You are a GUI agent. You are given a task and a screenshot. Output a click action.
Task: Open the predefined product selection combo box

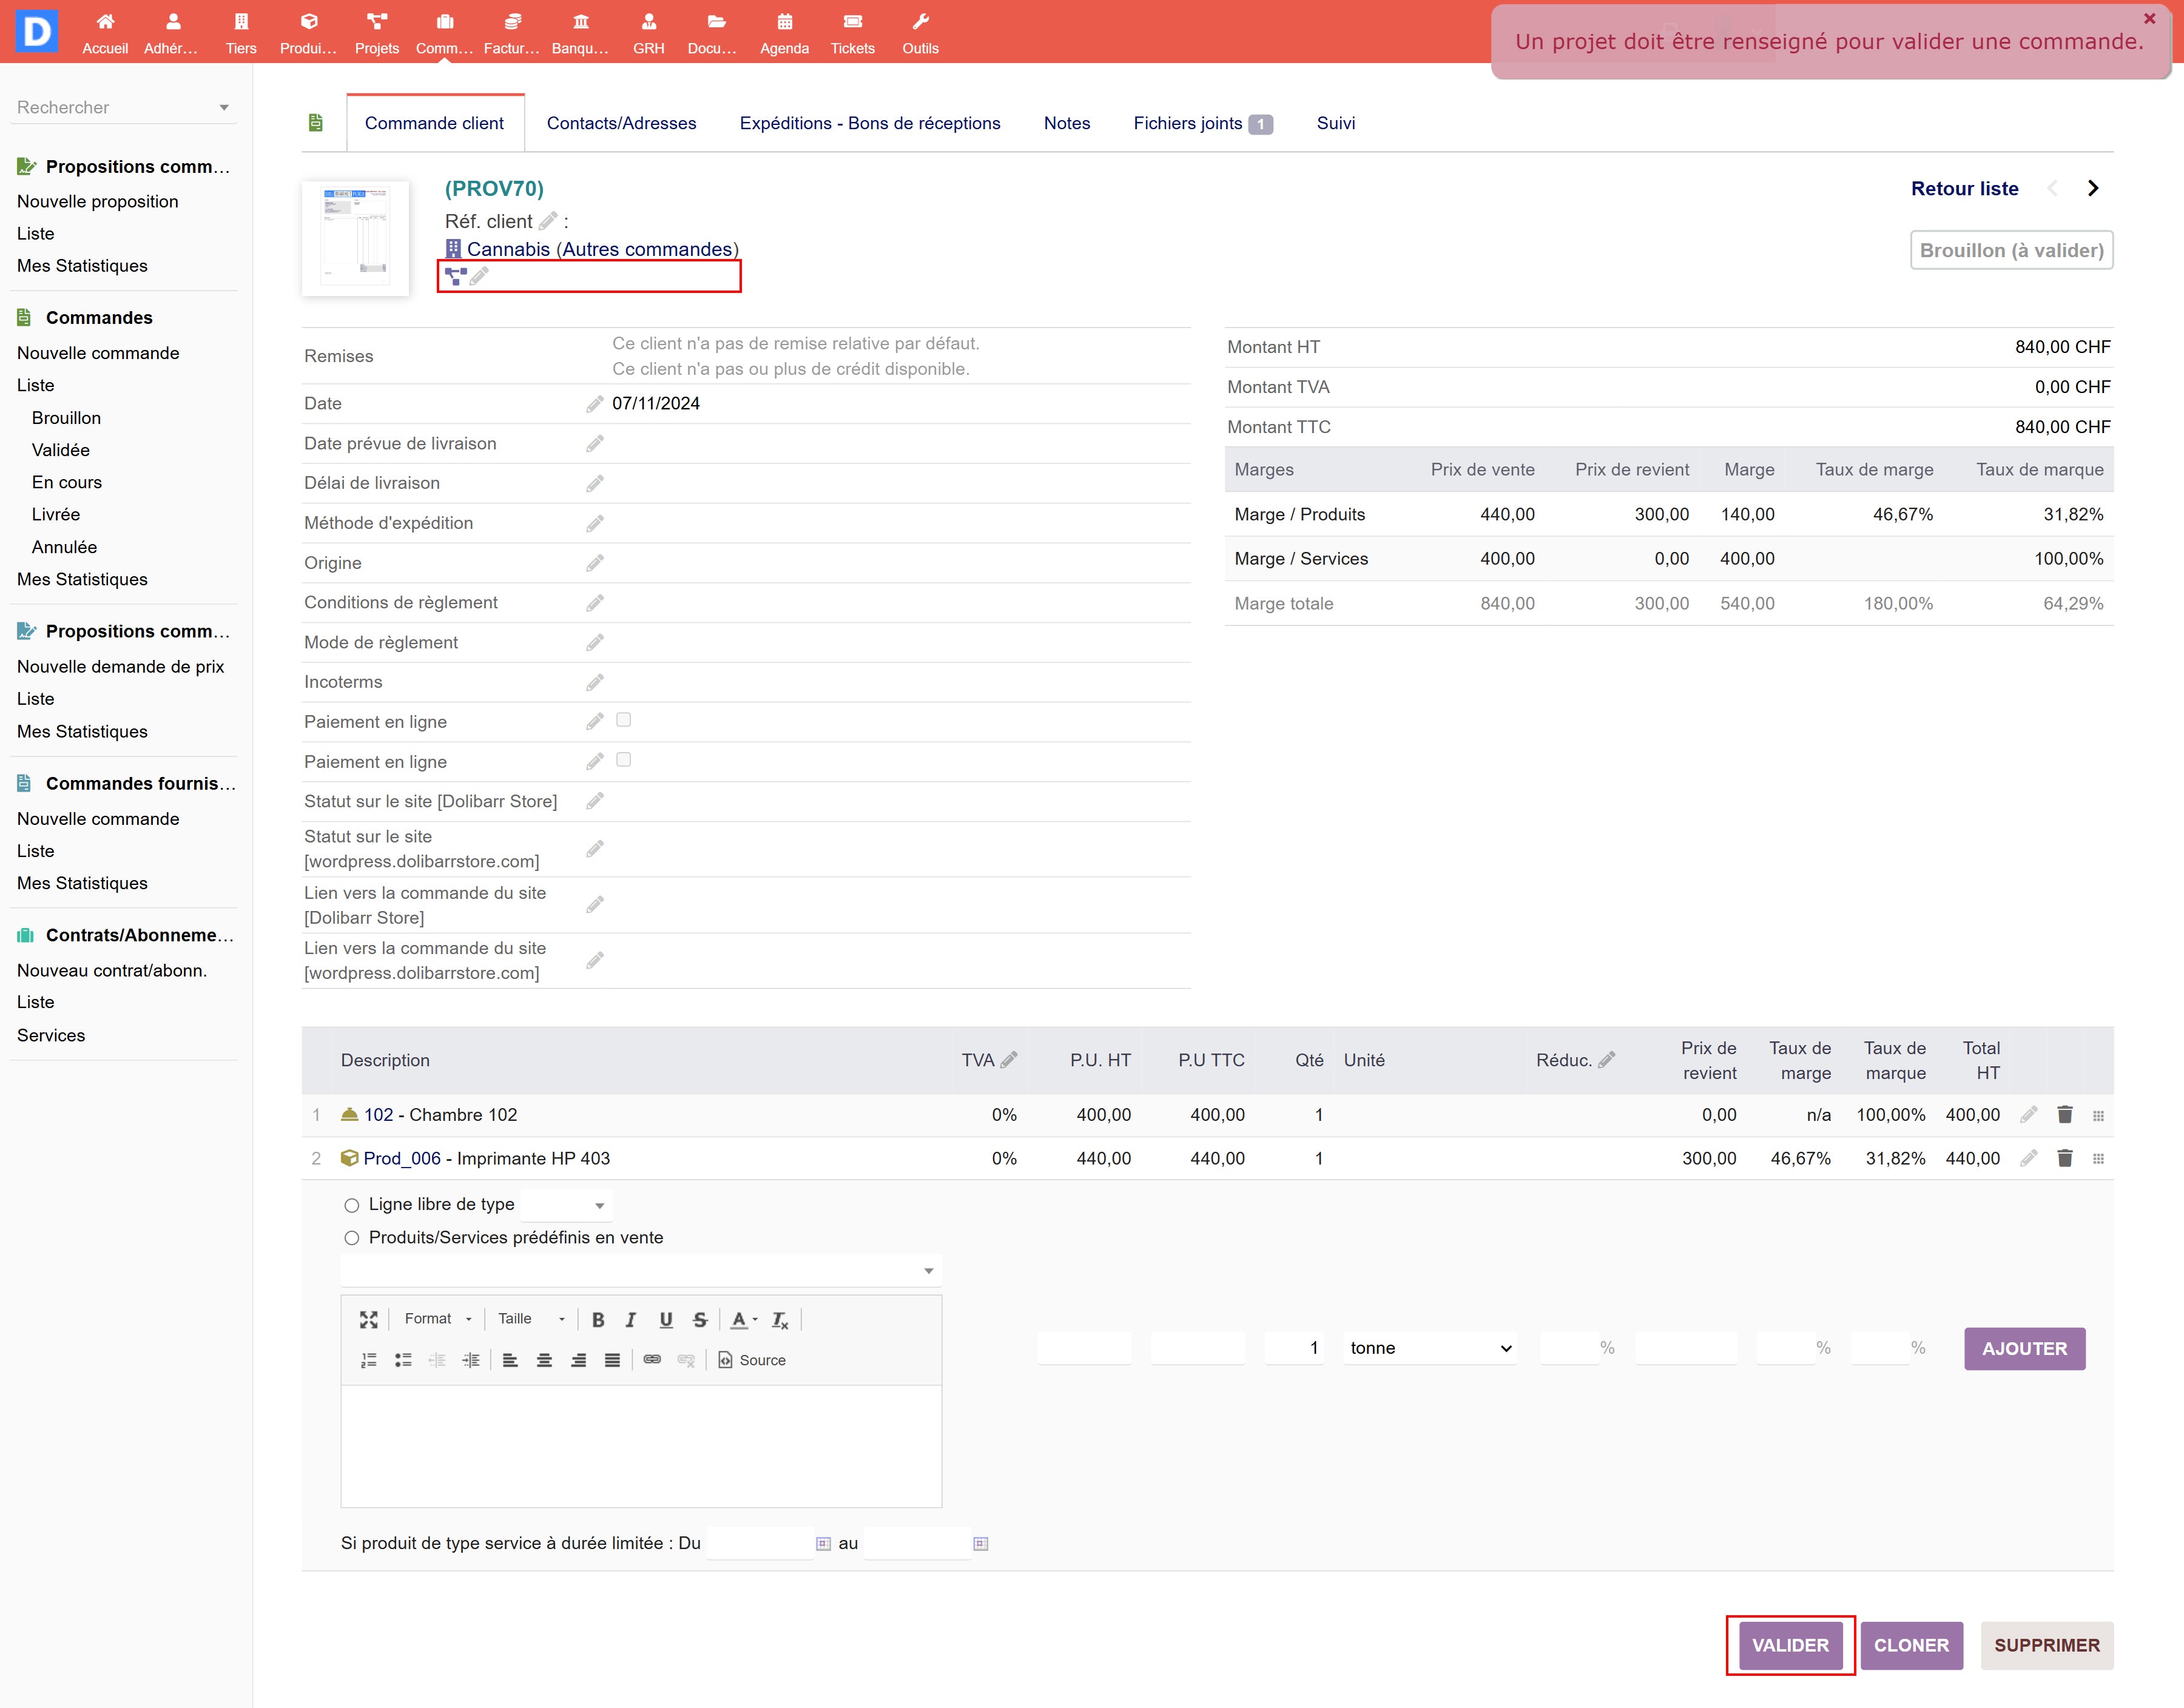[640, 1270]
